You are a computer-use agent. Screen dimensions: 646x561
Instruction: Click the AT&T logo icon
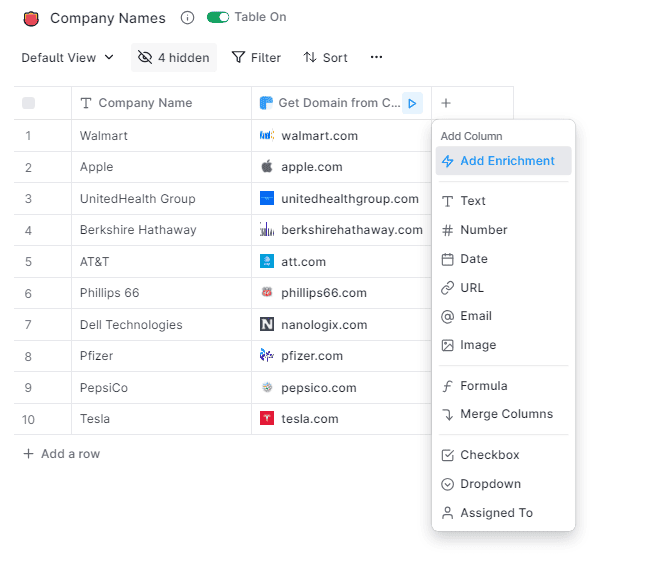[267, 261]
